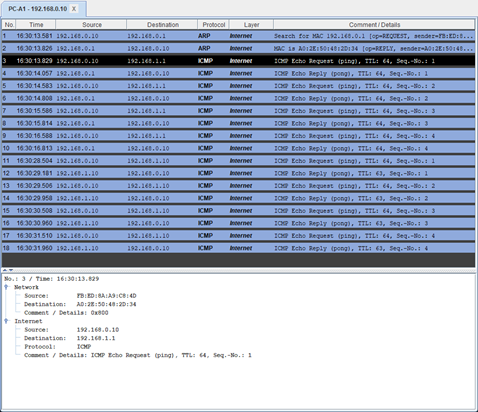Screen dimensions: 478x412
Task: Select the PC-A1 - 192.168.0.10 tab
Action: pyautogui.click(x=38, y=9)
